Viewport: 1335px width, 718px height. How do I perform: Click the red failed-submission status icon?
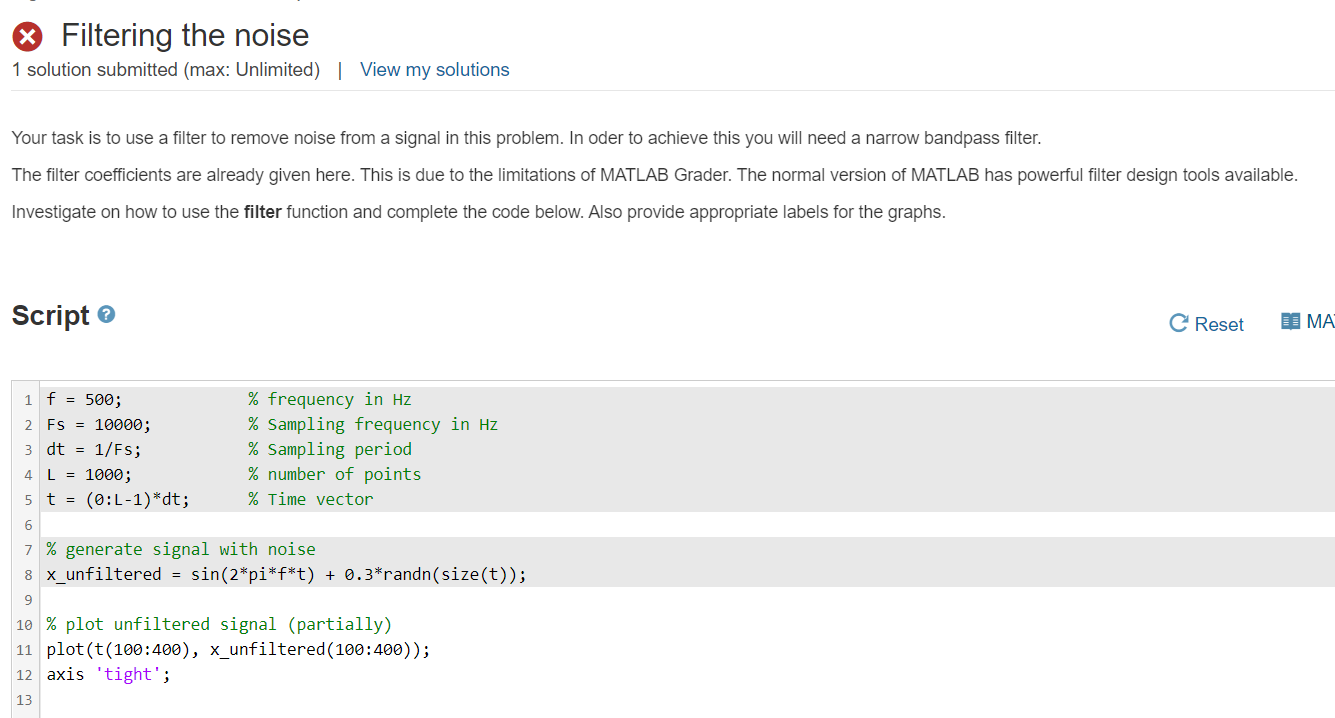point(28,35)
